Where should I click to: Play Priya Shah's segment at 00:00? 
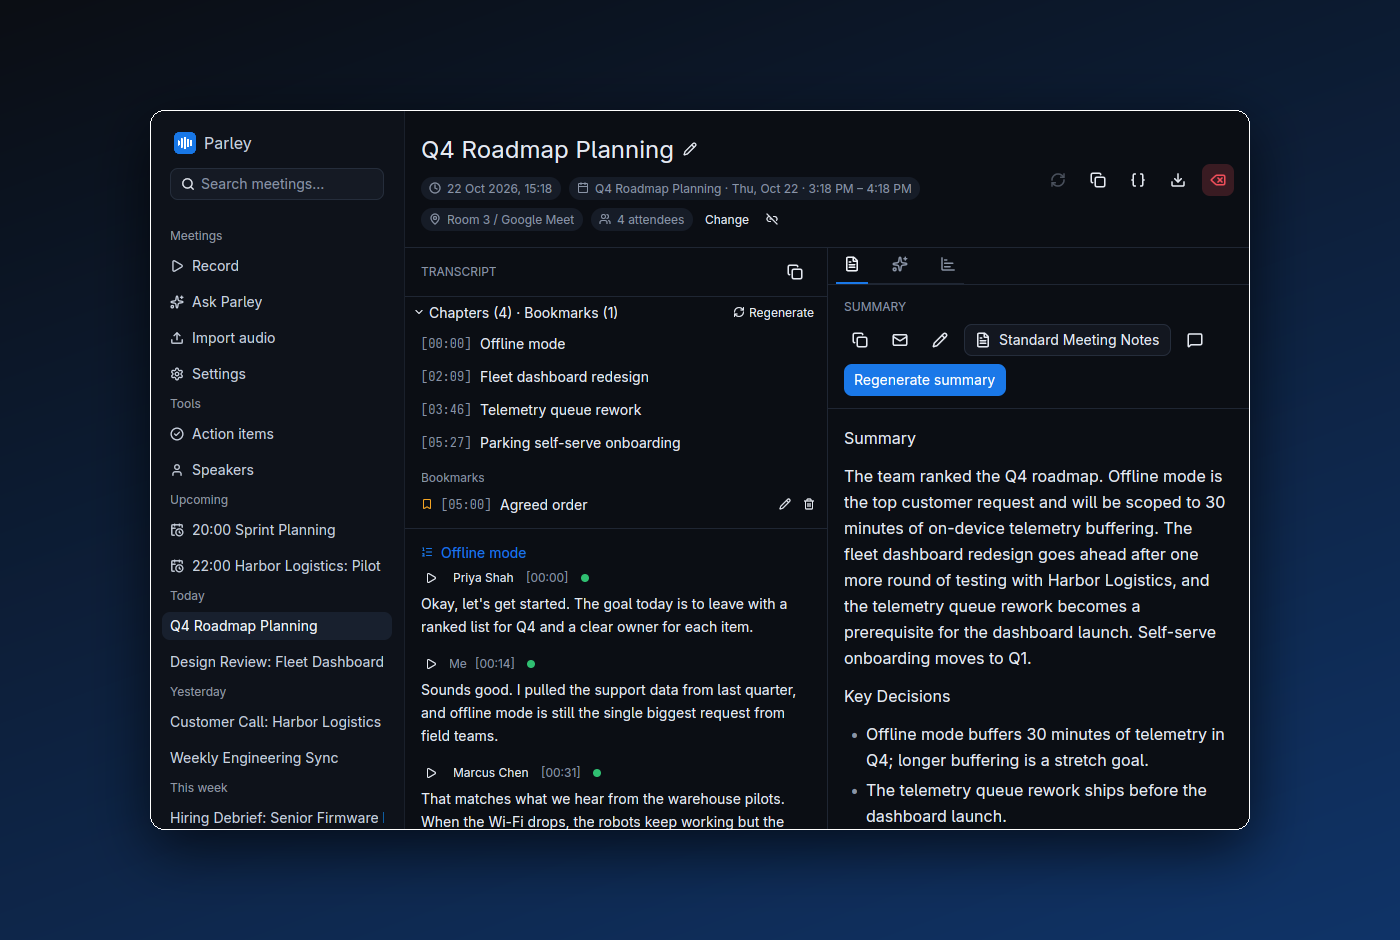pyautogui.click(x=431, y=578)
